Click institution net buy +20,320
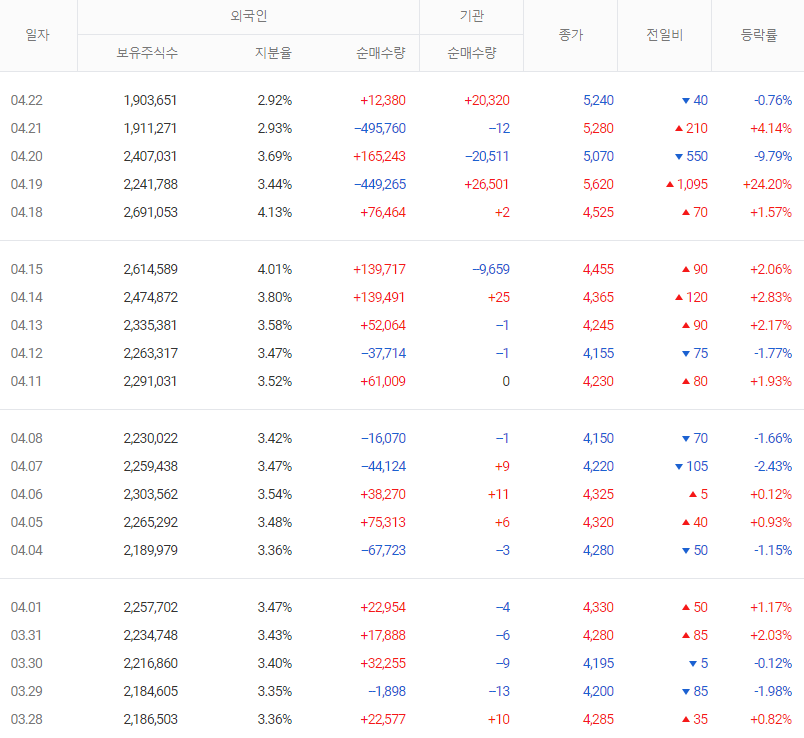 487,100
